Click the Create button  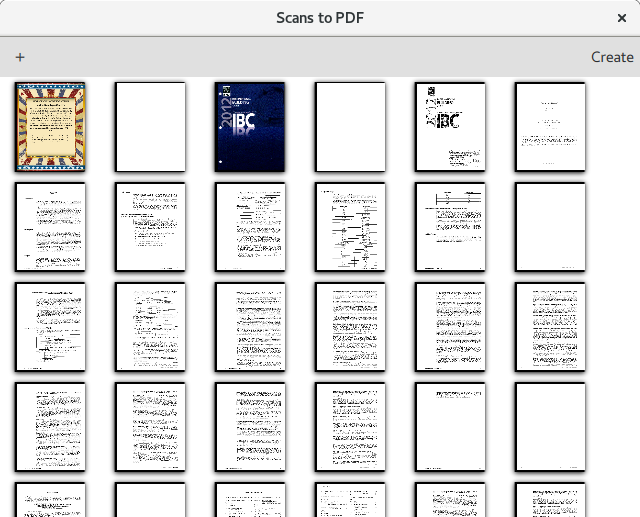point(612,57)
